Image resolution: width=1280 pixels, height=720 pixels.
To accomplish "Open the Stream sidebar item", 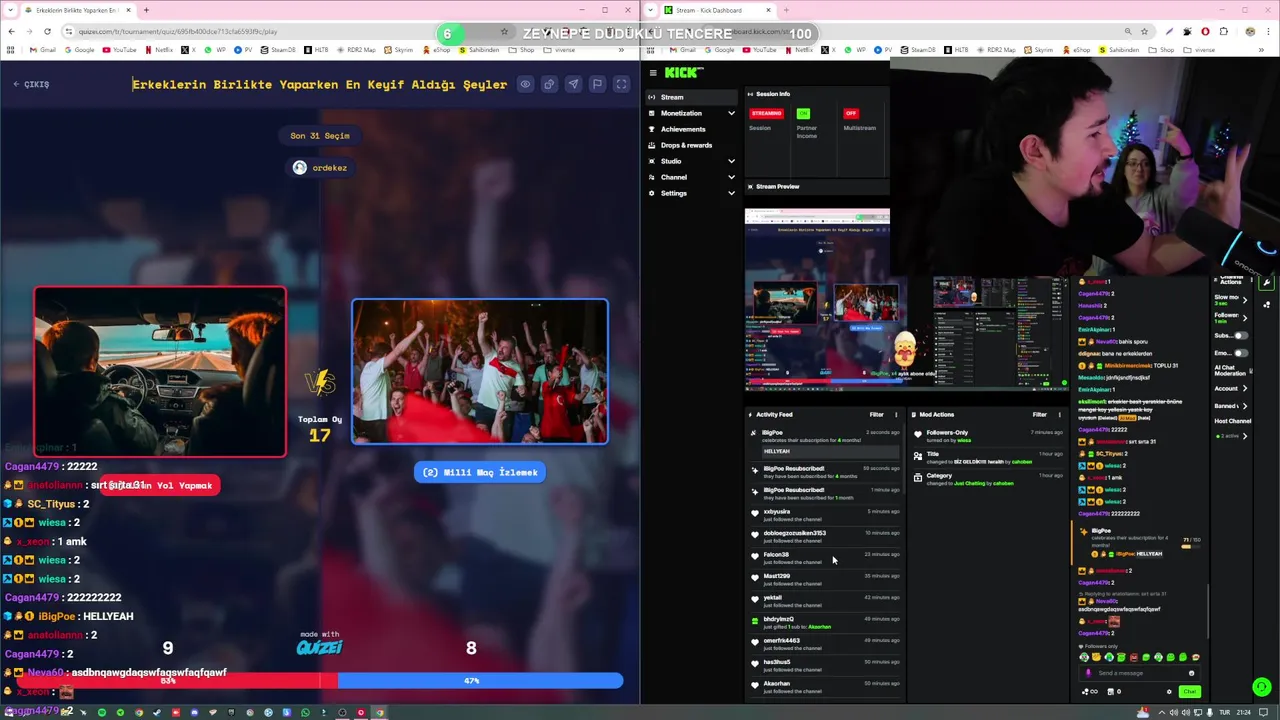I will pos(692,97).
